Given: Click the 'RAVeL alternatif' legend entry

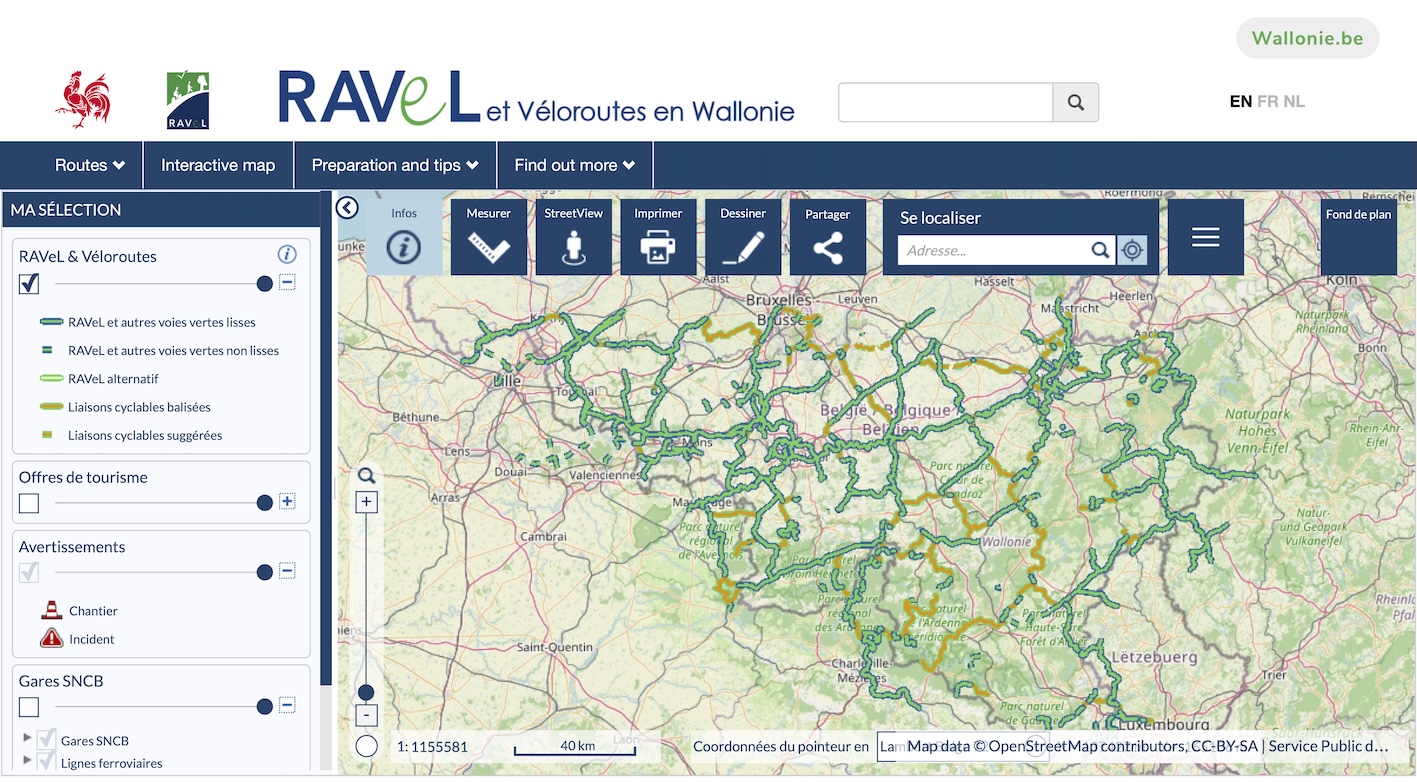Looking at the screenshot, I should coord(113,379).
